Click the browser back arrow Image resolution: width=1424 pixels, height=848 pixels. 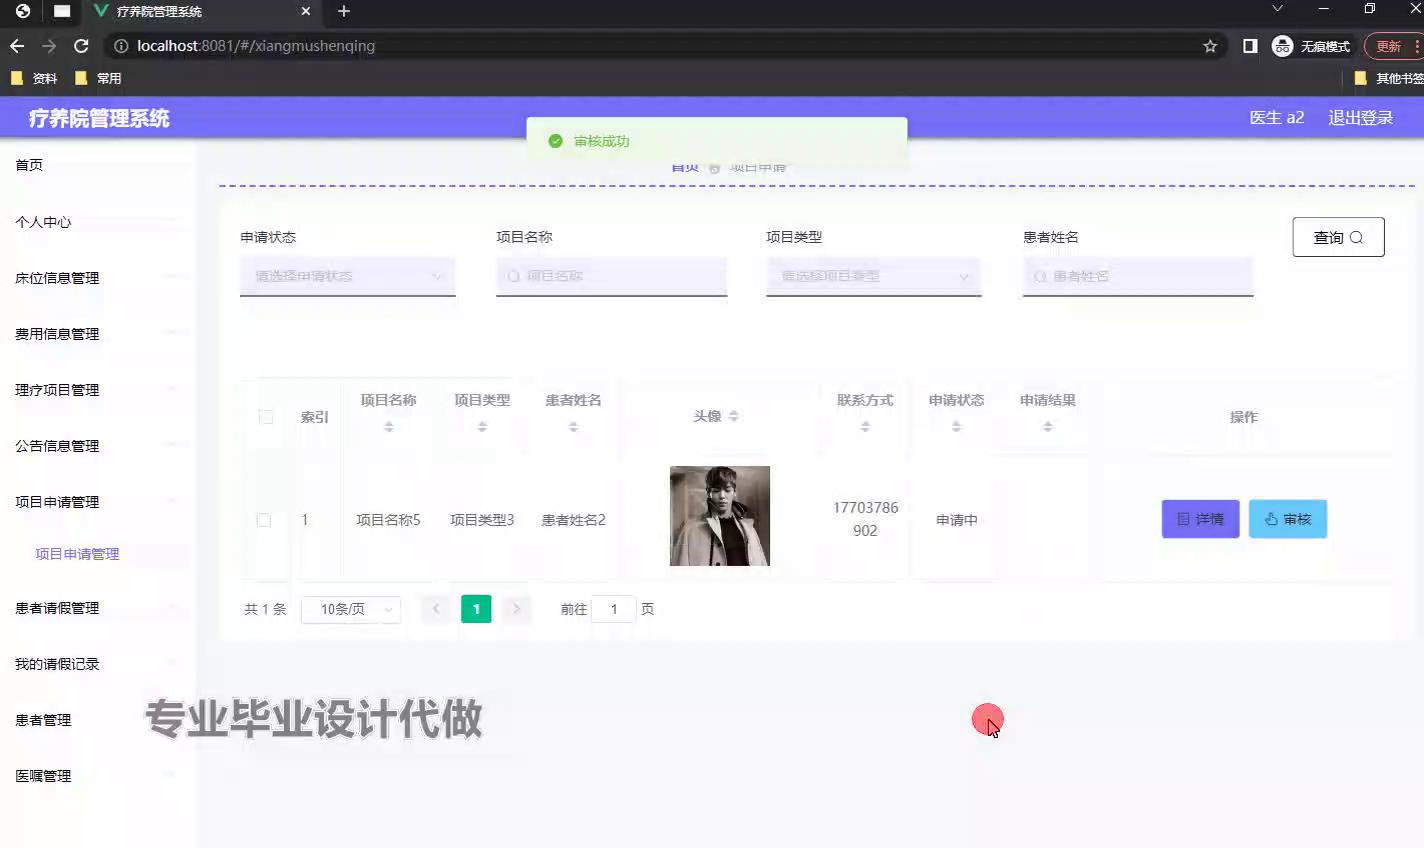(17, 46)
